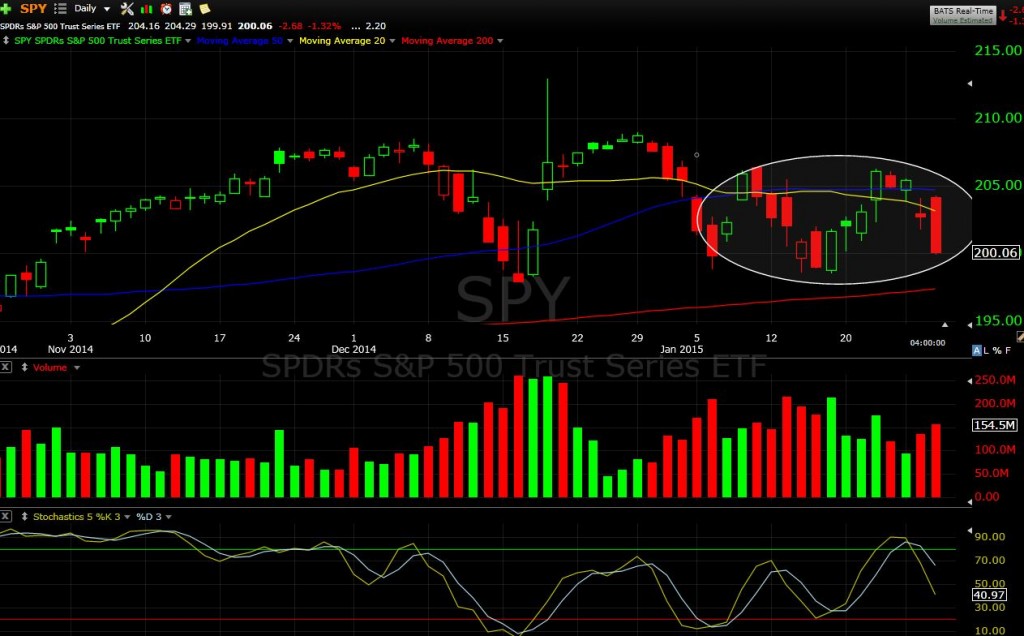Toggle the F axis mode
Image resolution: width=1024 pixels, height=636 pixels.
pos(1008,351)
